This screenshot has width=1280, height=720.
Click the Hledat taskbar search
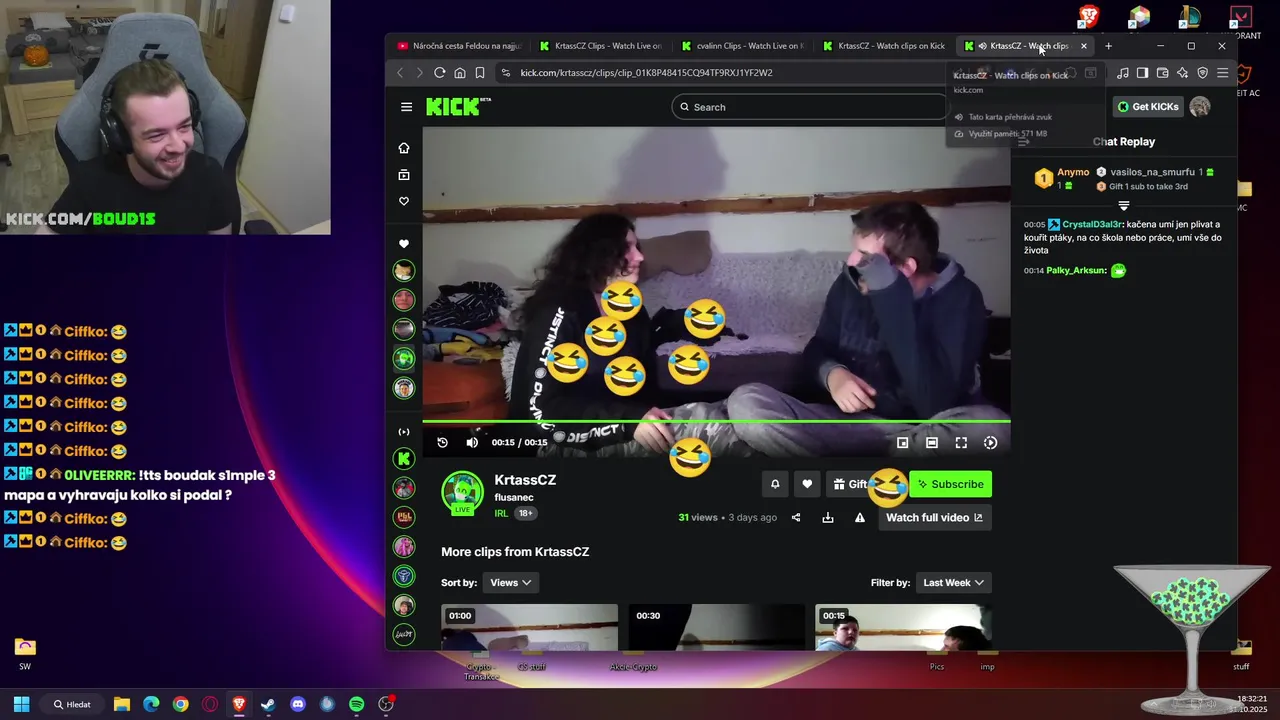(x=72, y=704)
